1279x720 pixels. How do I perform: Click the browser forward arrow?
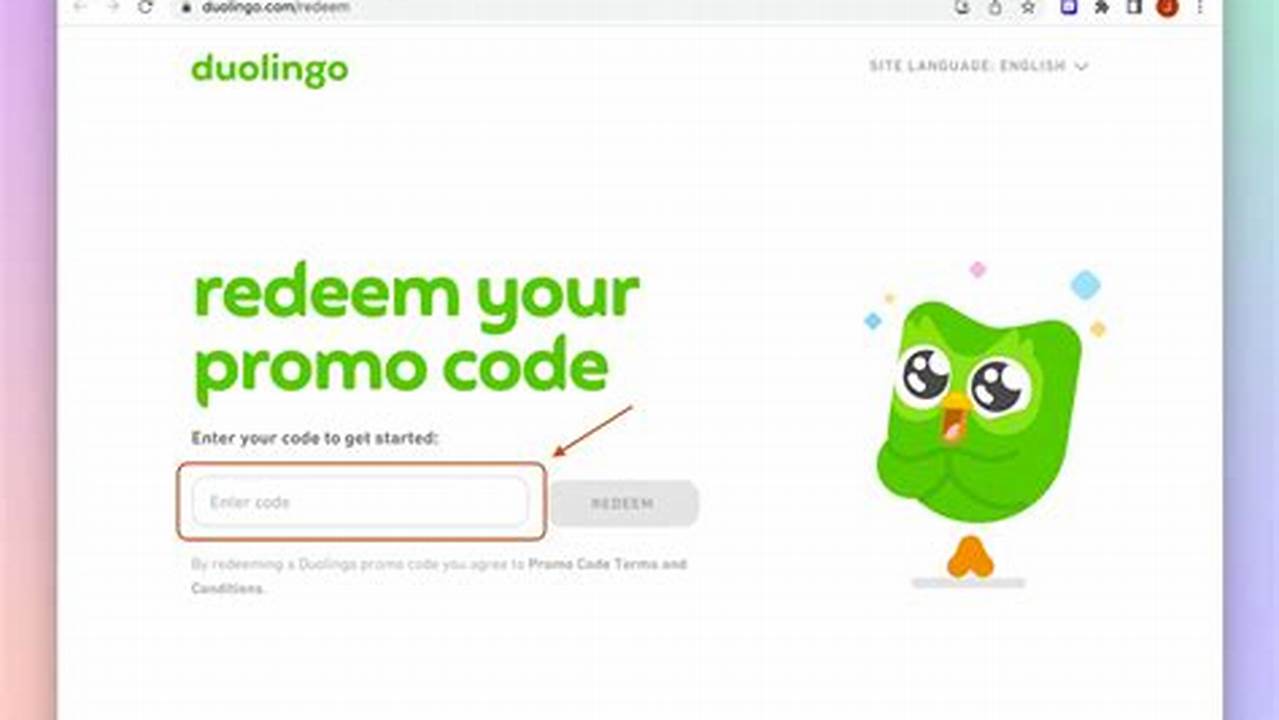click(112, 6)
